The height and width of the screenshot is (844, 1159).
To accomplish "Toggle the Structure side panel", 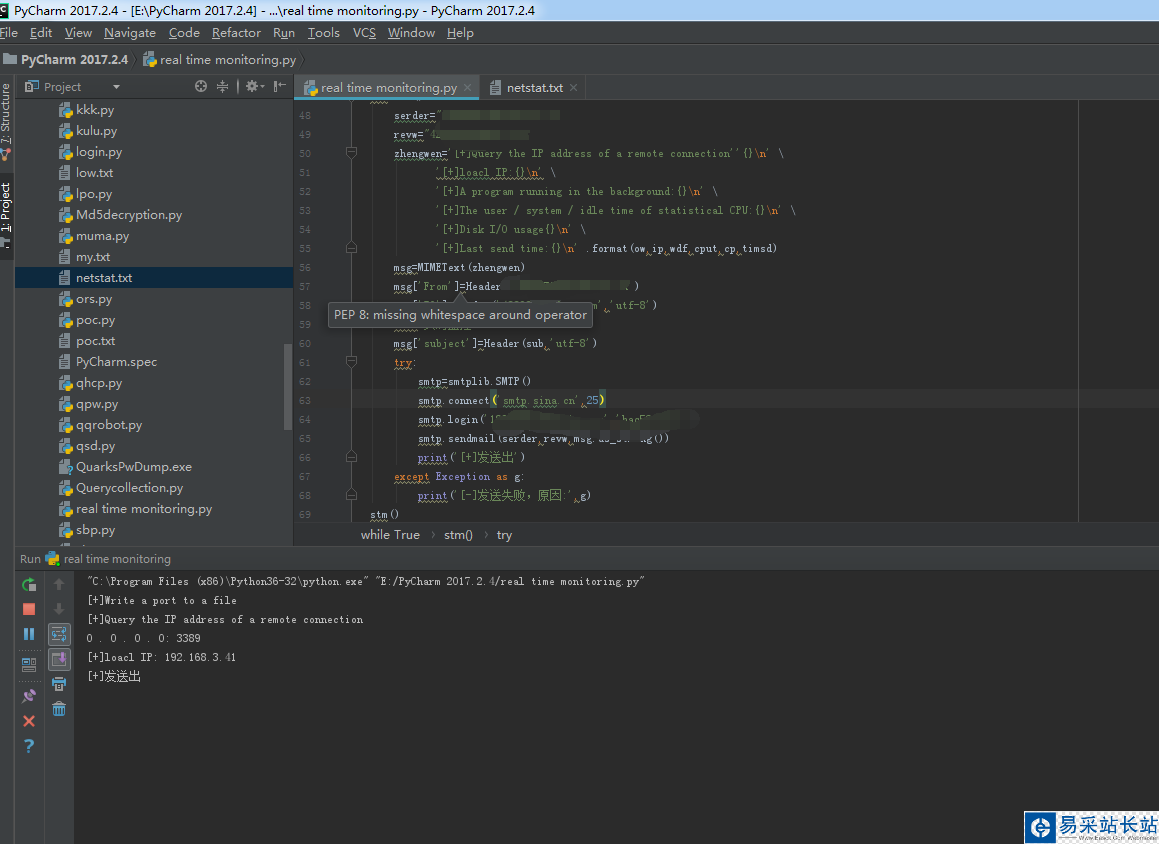I will tap(6, 115).
